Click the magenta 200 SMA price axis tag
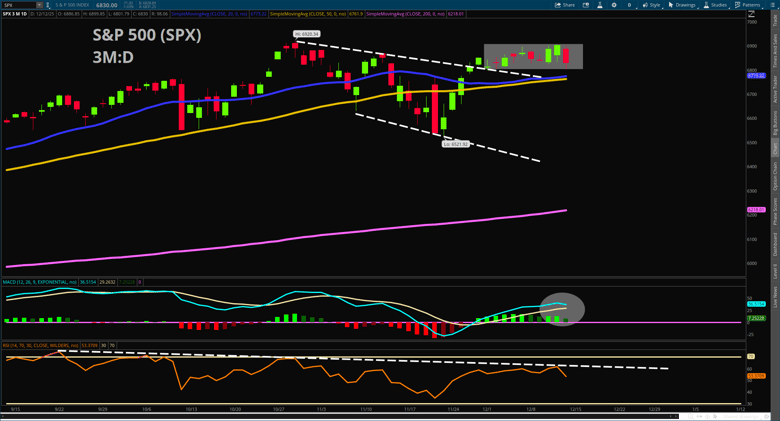This screenshot has height=421, width=780. (756, 210)
